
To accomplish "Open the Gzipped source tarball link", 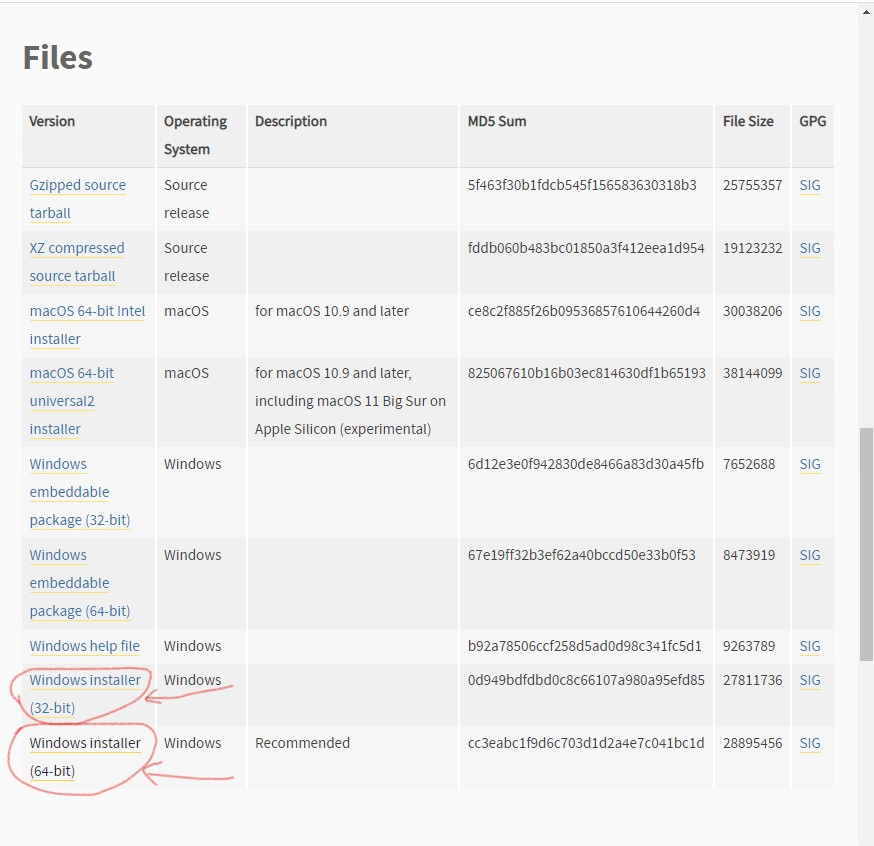I will pos(77,199).
